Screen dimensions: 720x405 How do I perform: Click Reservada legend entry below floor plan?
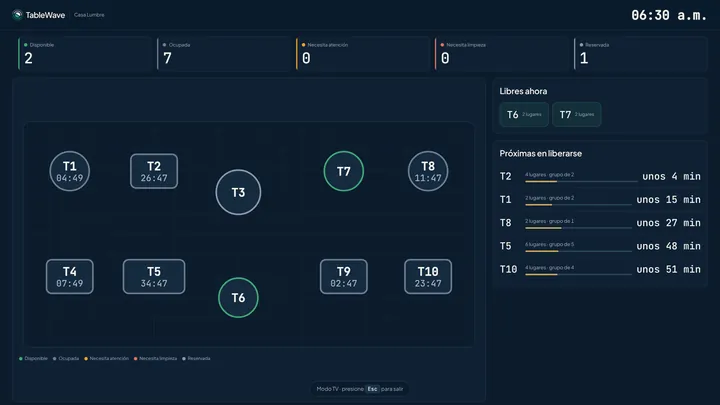pyautogui.click(x=196, y=358)
